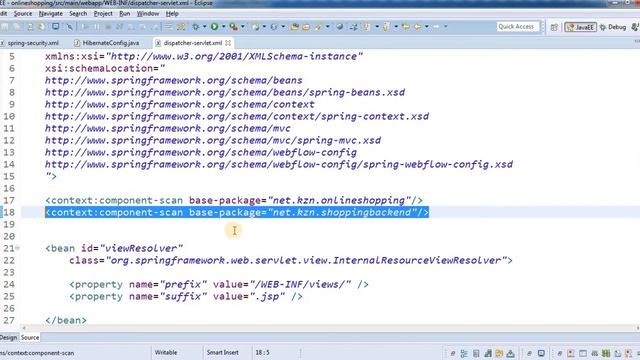Click the Open Task icon next to Open Type
This screenshot has height=360, width=640.
[x=306, y=27]
